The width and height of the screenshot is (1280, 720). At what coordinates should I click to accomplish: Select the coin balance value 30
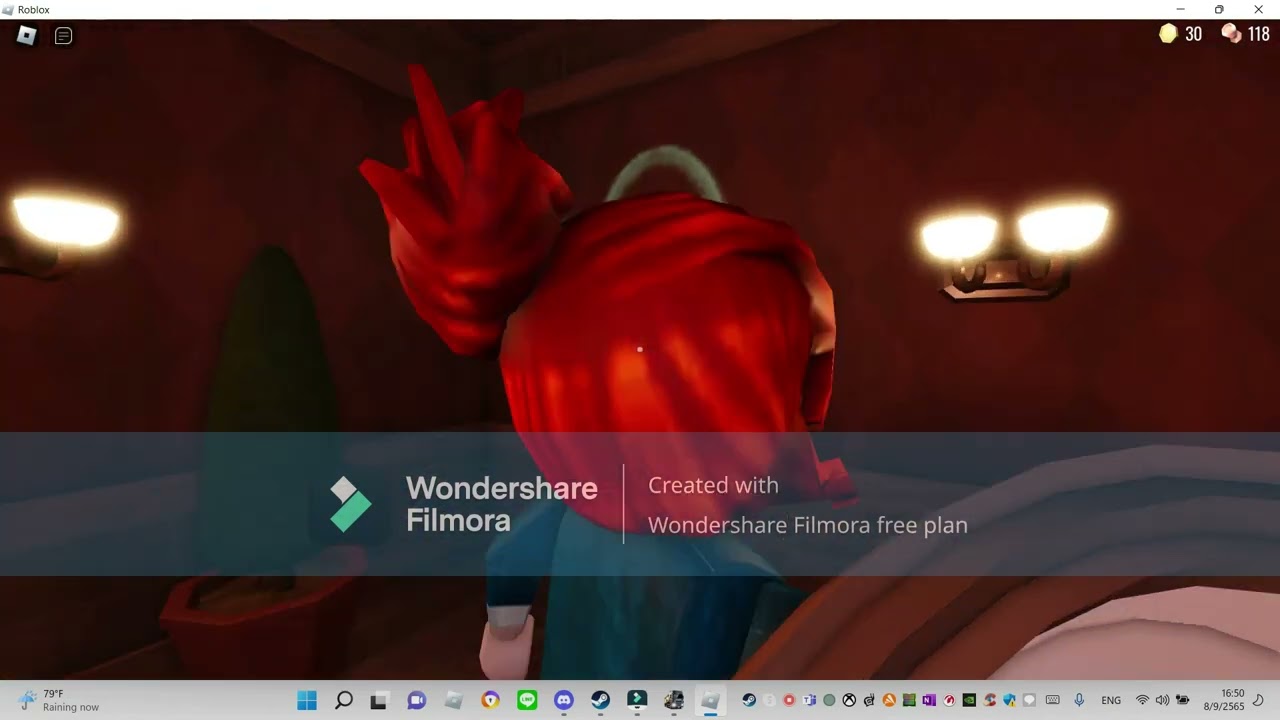(1193, 34)
